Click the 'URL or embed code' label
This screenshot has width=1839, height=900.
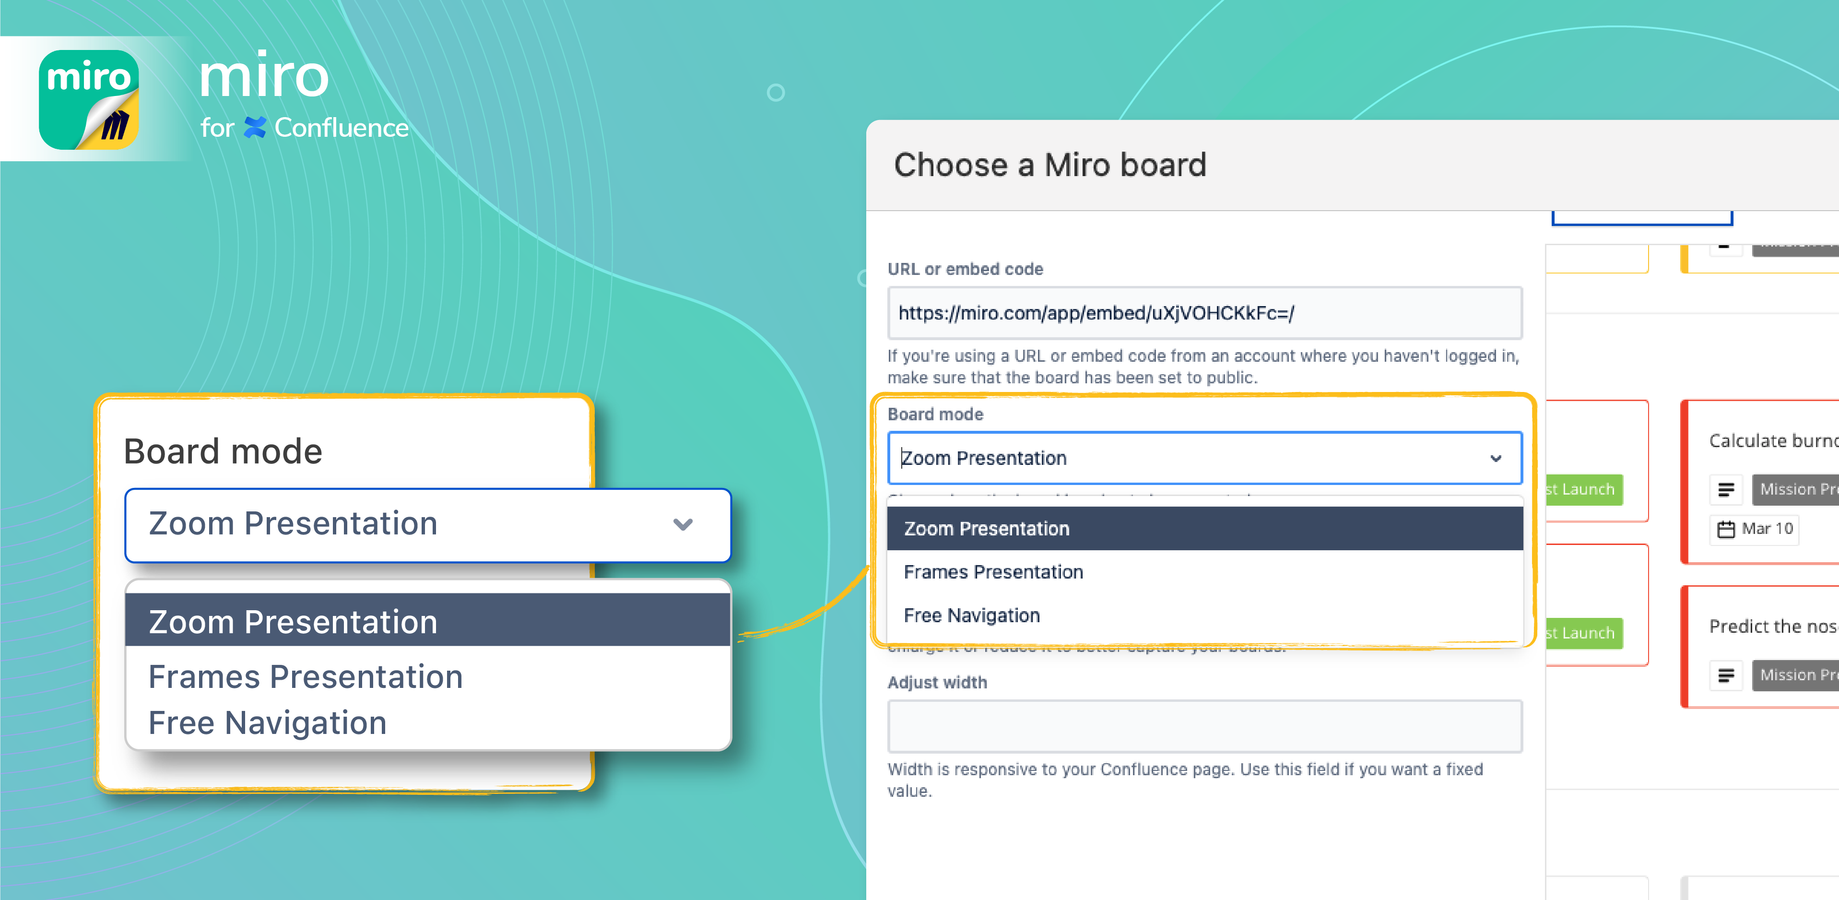pos(965,269)
